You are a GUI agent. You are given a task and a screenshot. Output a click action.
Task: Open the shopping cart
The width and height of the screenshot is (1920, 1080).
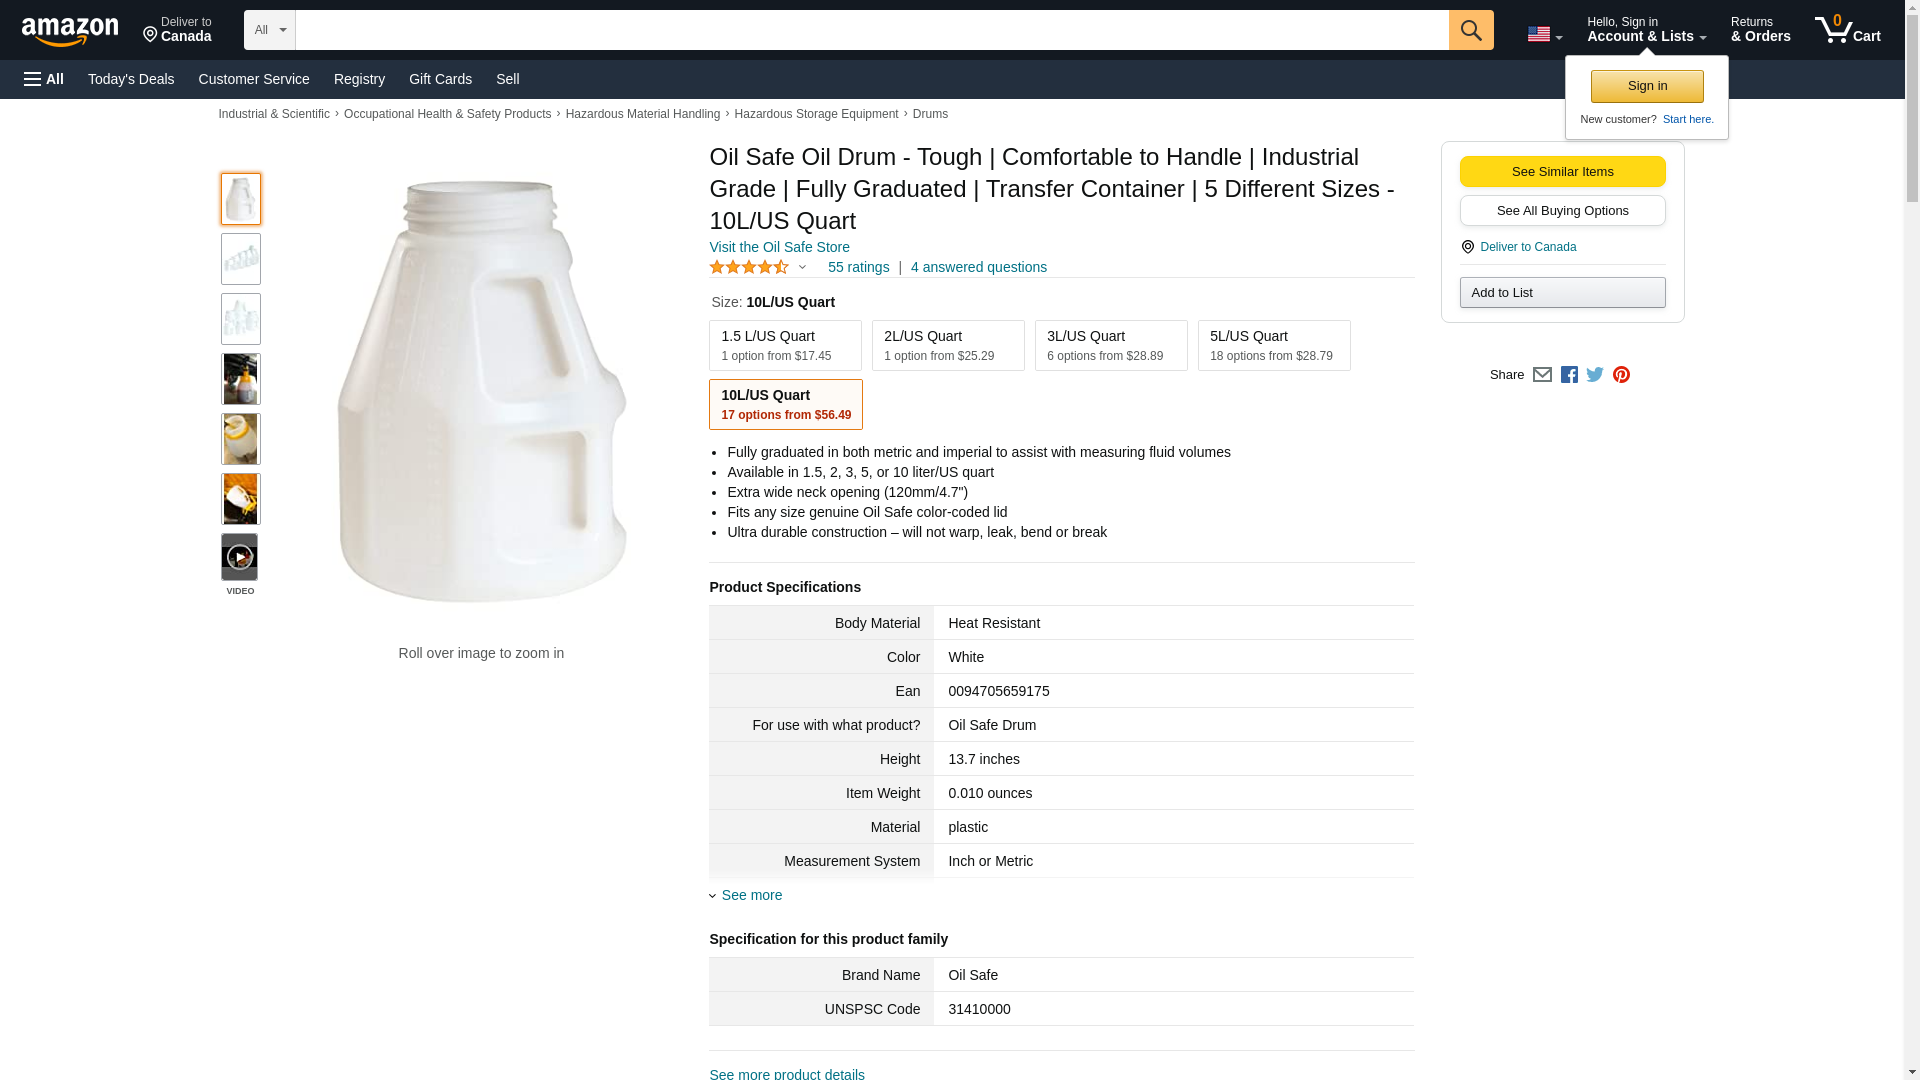(x=1847, y=30)
